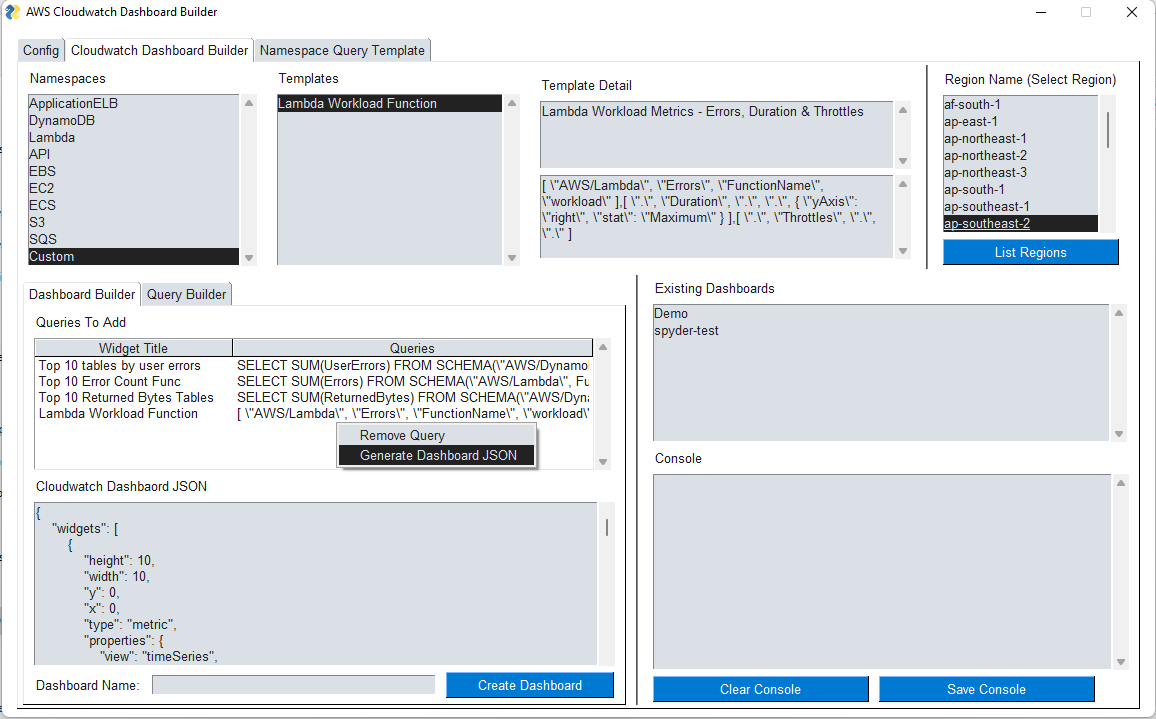Select 'Top 10 Error Count Func' row
This screenshot has height=719, width=1156.
[x=313, y=381]
